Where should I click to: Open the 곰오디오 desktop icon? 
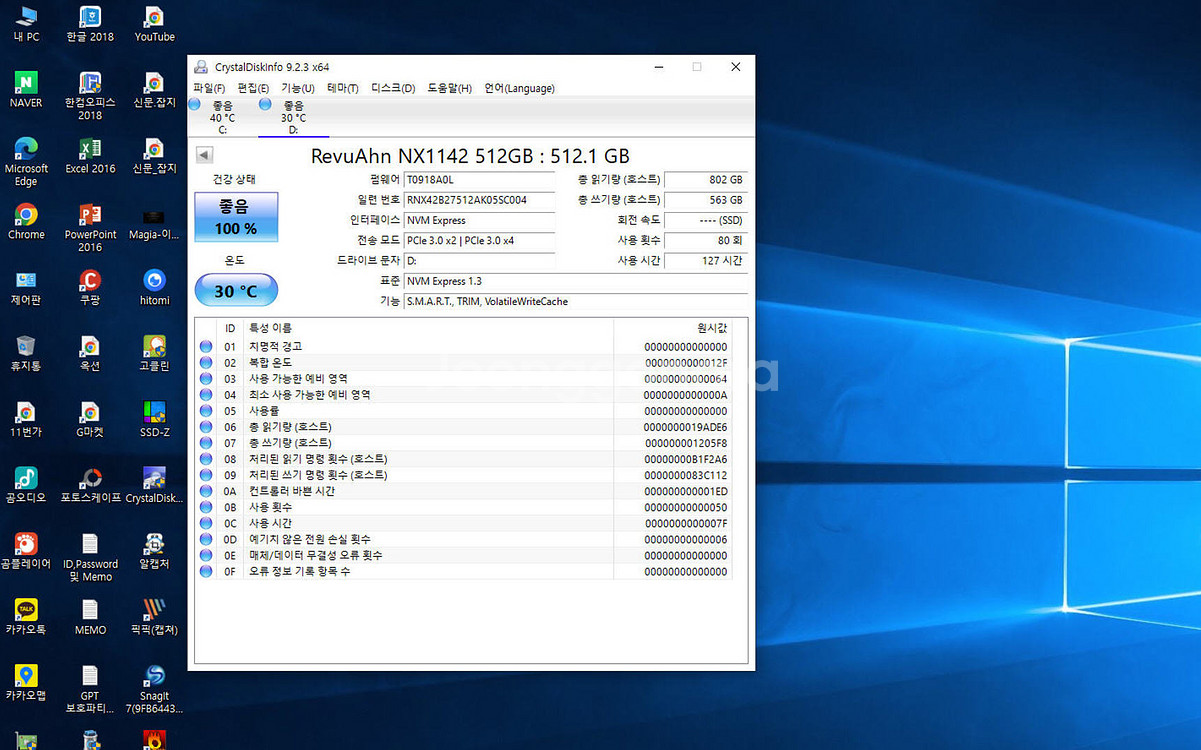point(27,485)
